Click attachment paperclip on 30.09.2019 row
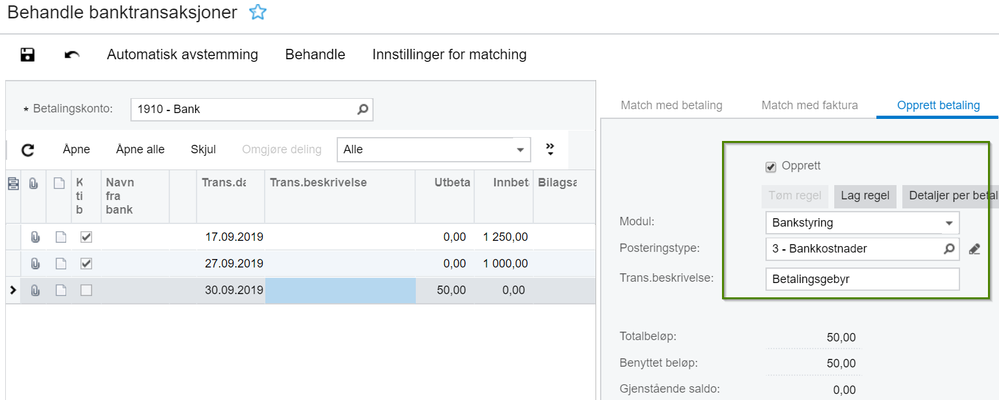 coord(35,291)
